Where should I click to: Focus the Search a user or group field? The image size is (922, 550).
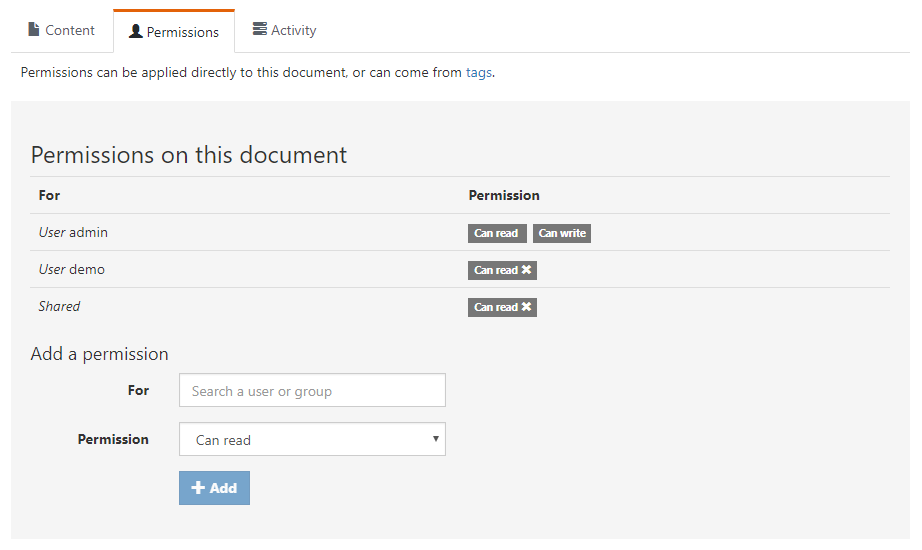(x=312, y=391)
